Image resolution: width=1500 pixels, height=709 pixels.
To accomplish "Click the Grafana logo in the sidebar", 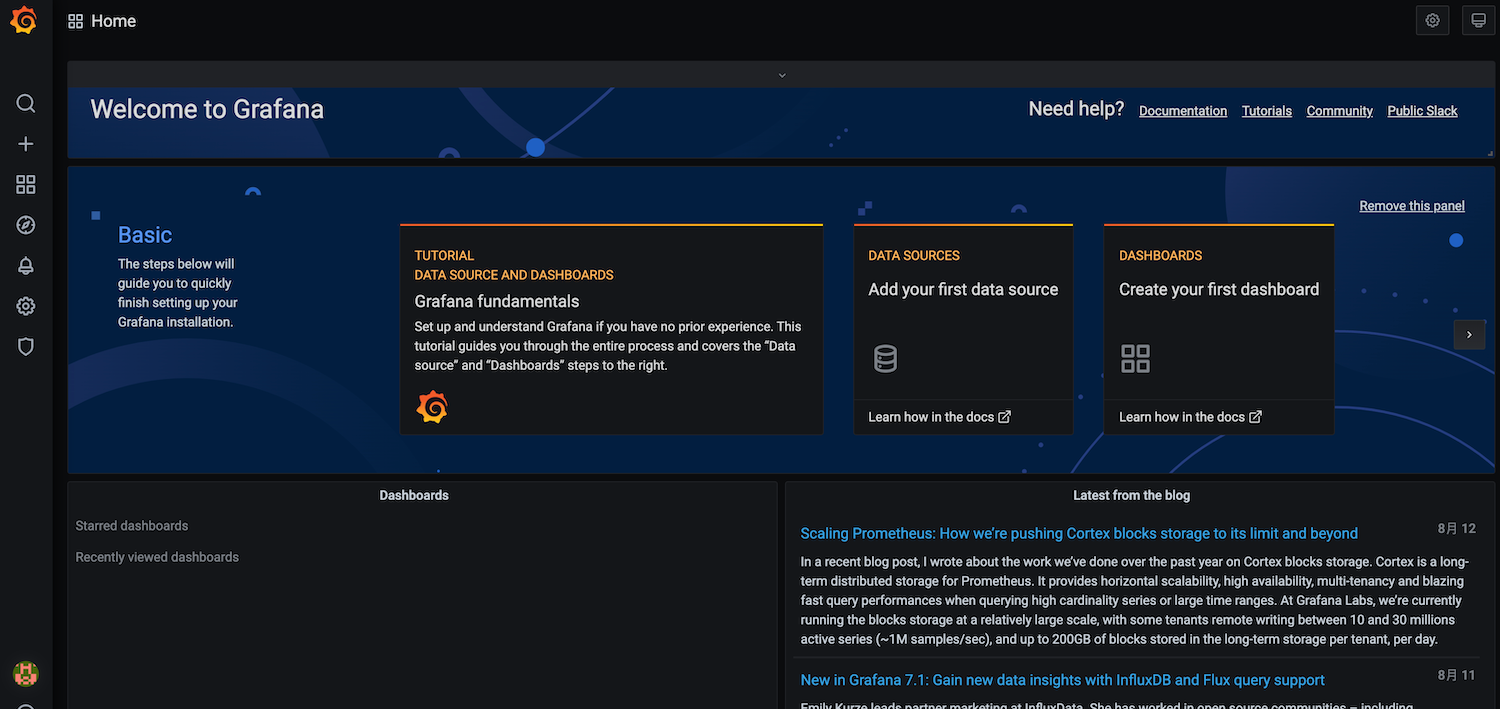I will (x=24, y=21).
